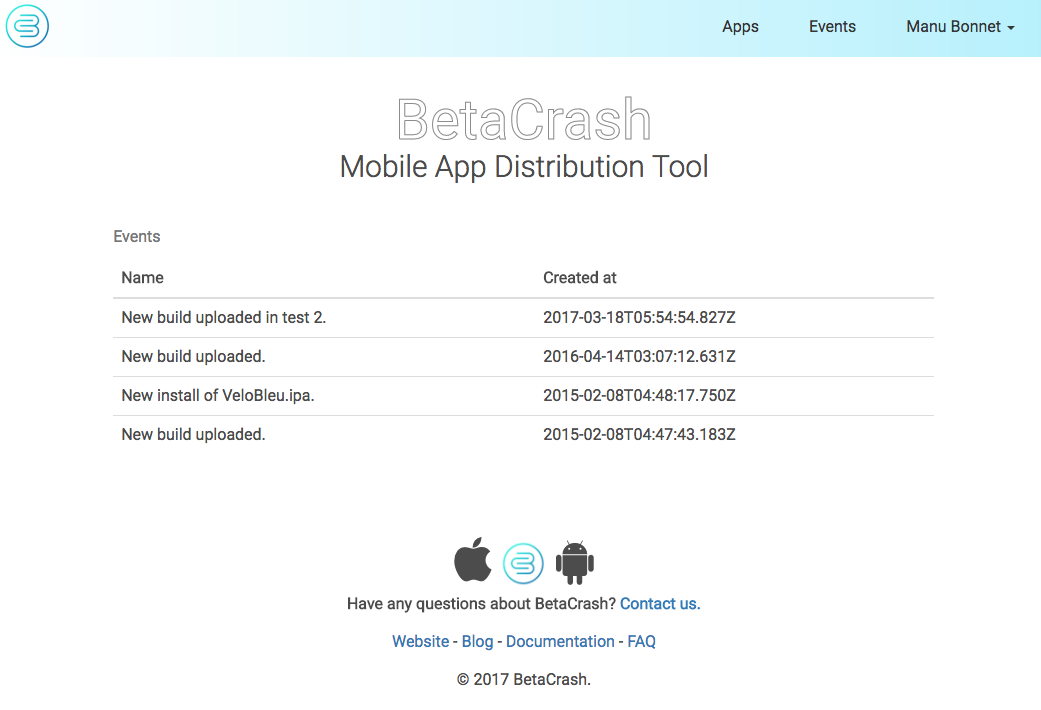This screenshot has width=1041, height=710.
Task: Click the © 2017 BetaCrash copyright text
Action: pos(524,679)
